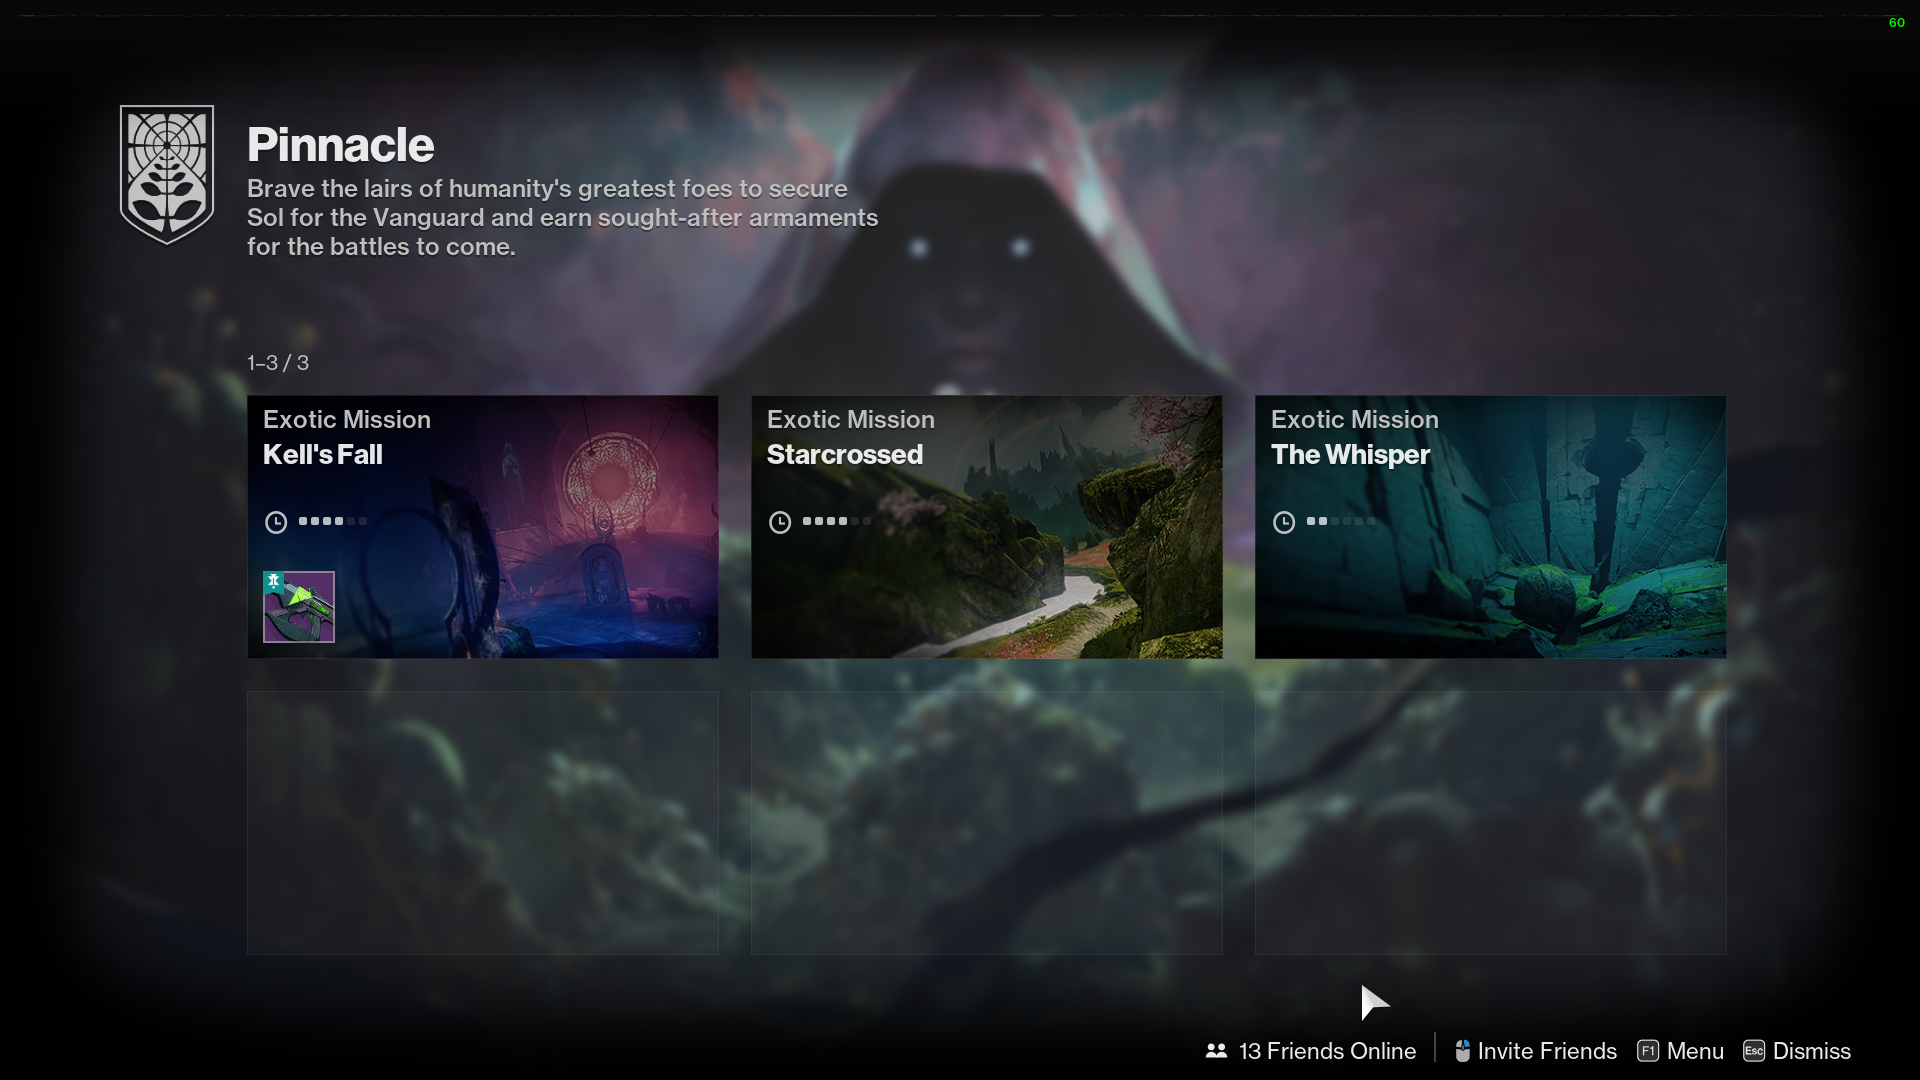This screenshot has width=1920, height=1080.
Task: Click the clock duration icon on The Whisper
Action: [1284, 522]
